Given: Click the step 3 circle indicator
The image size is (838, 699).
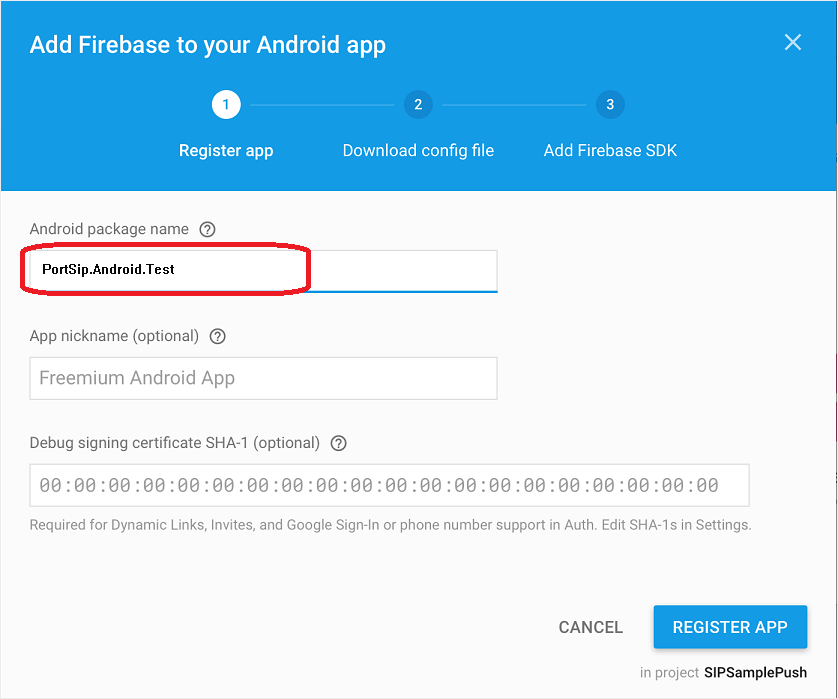Looking at the screenshot, I should pos(610,104).
